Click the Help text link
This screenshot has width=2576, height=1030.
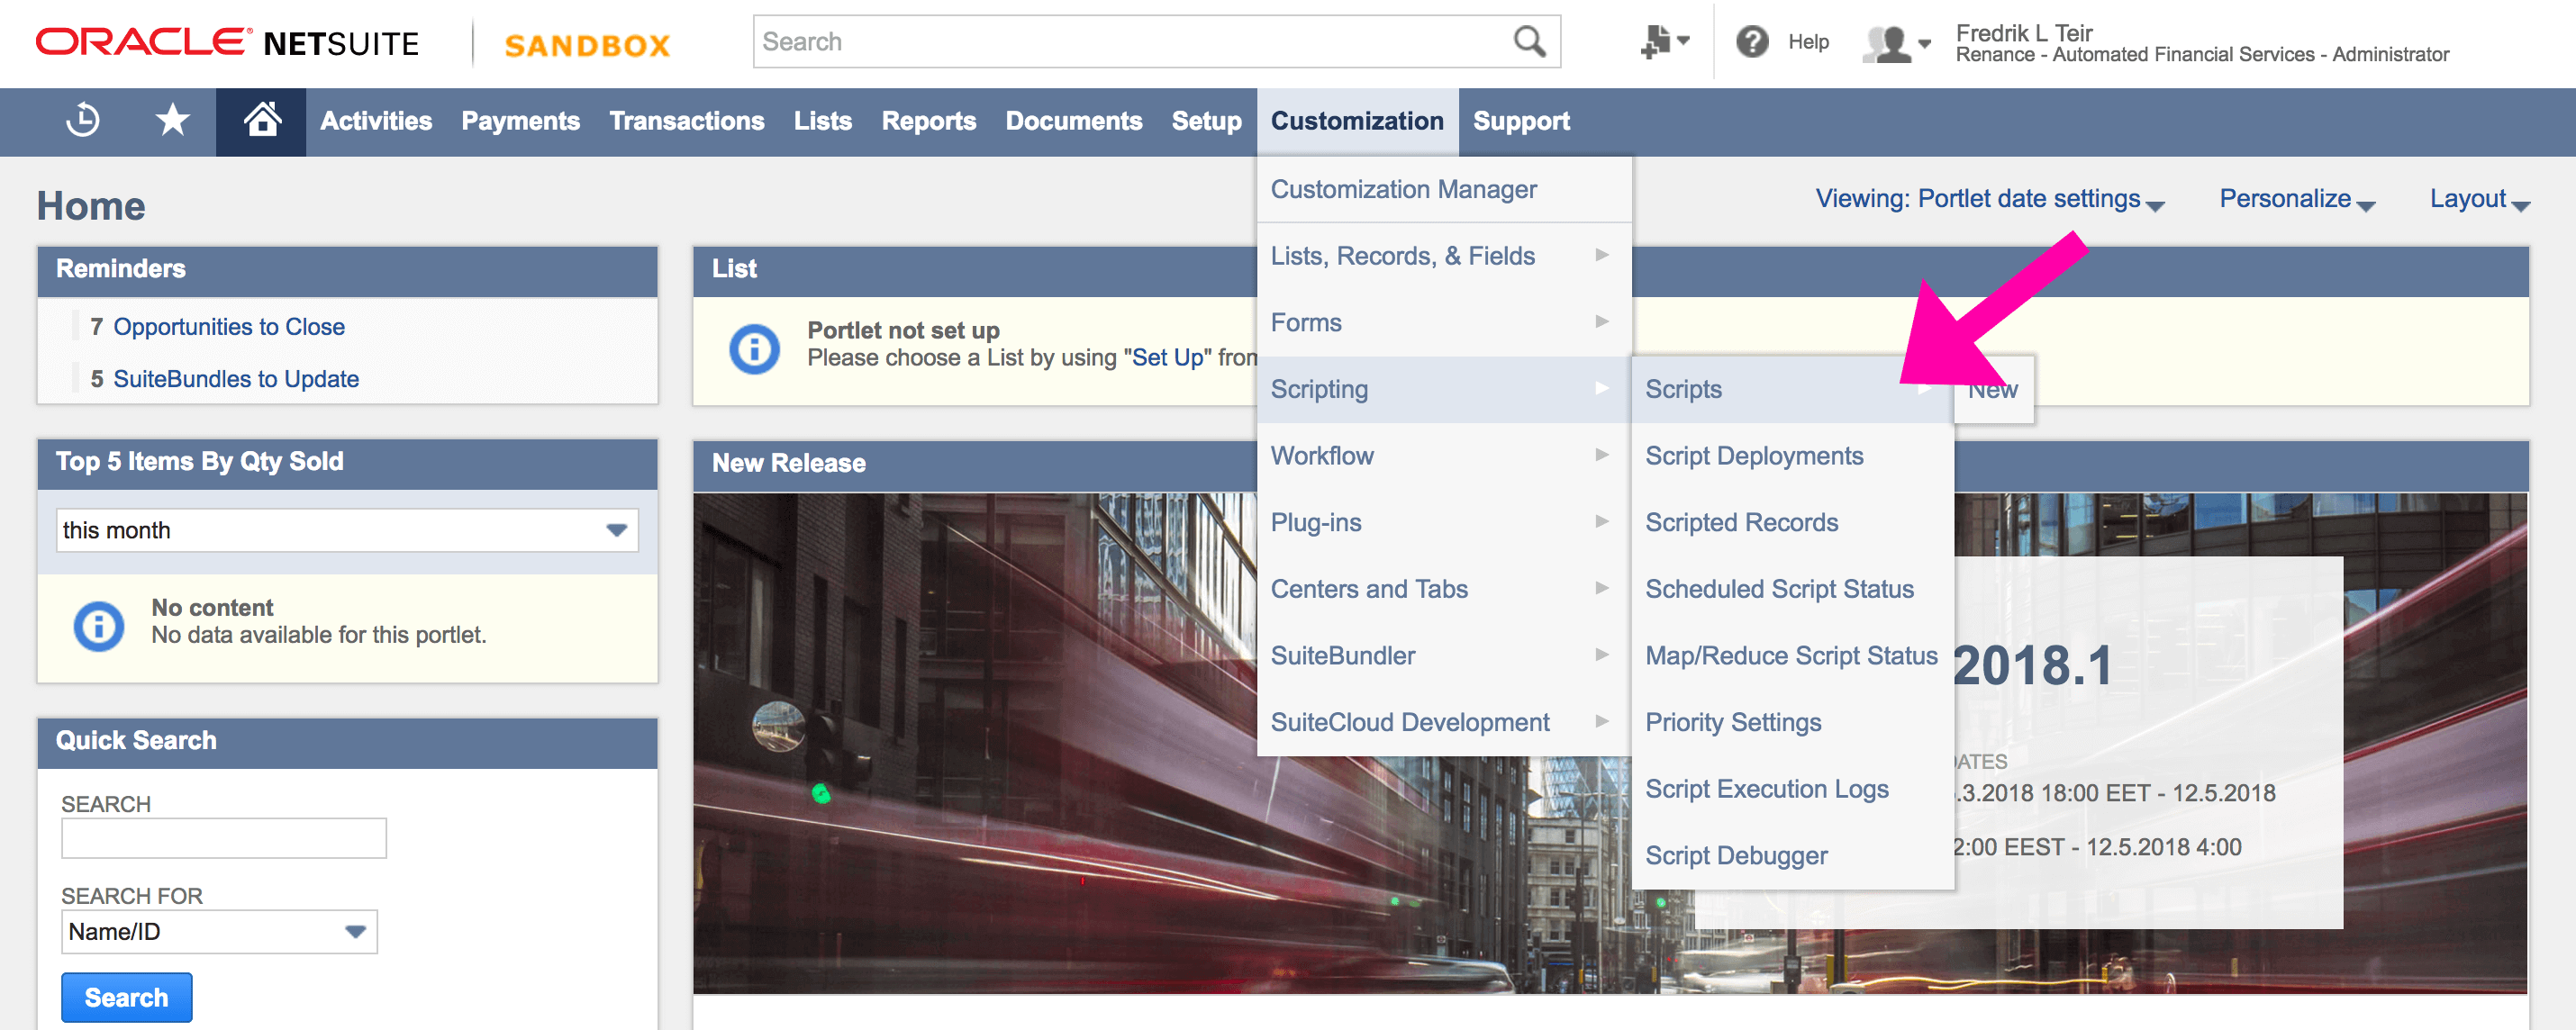click(1808, 42)
